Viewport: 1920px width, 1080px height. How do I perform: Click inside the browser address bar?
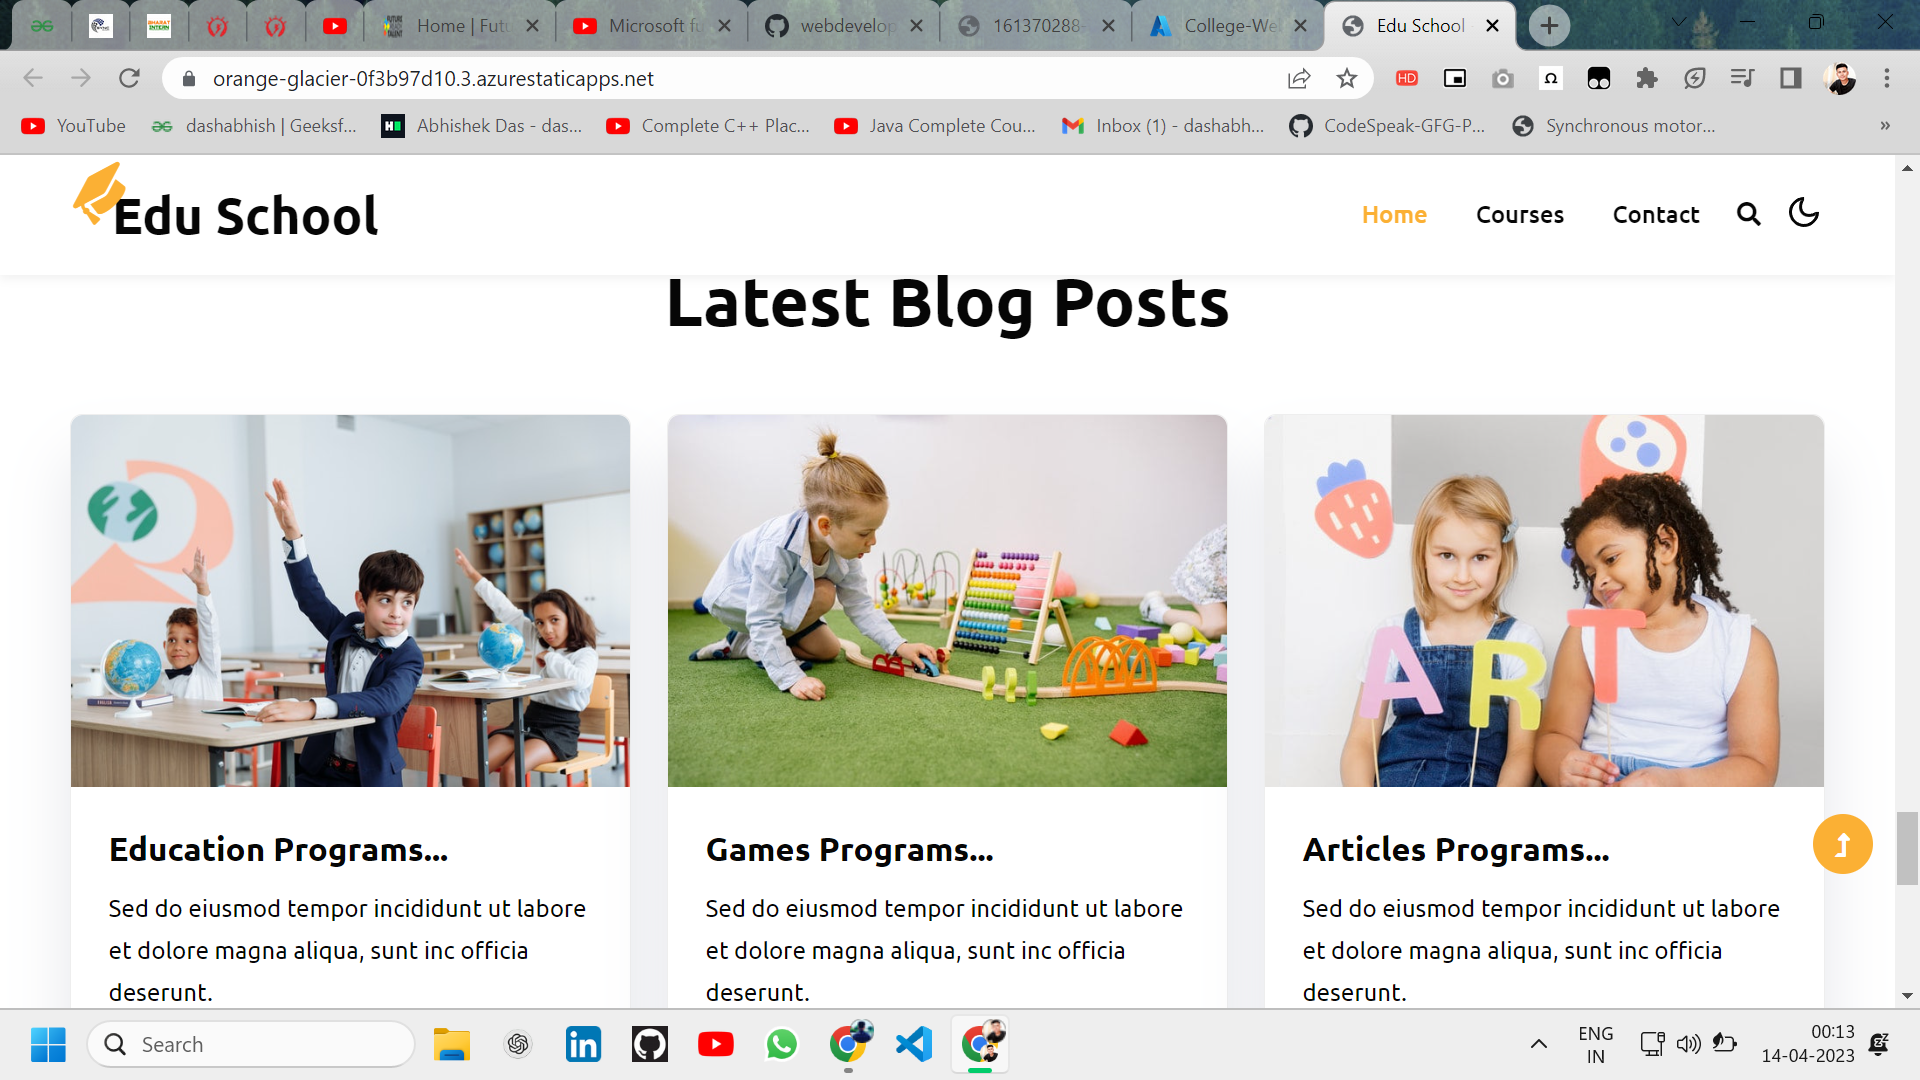(x=600, y=78)
